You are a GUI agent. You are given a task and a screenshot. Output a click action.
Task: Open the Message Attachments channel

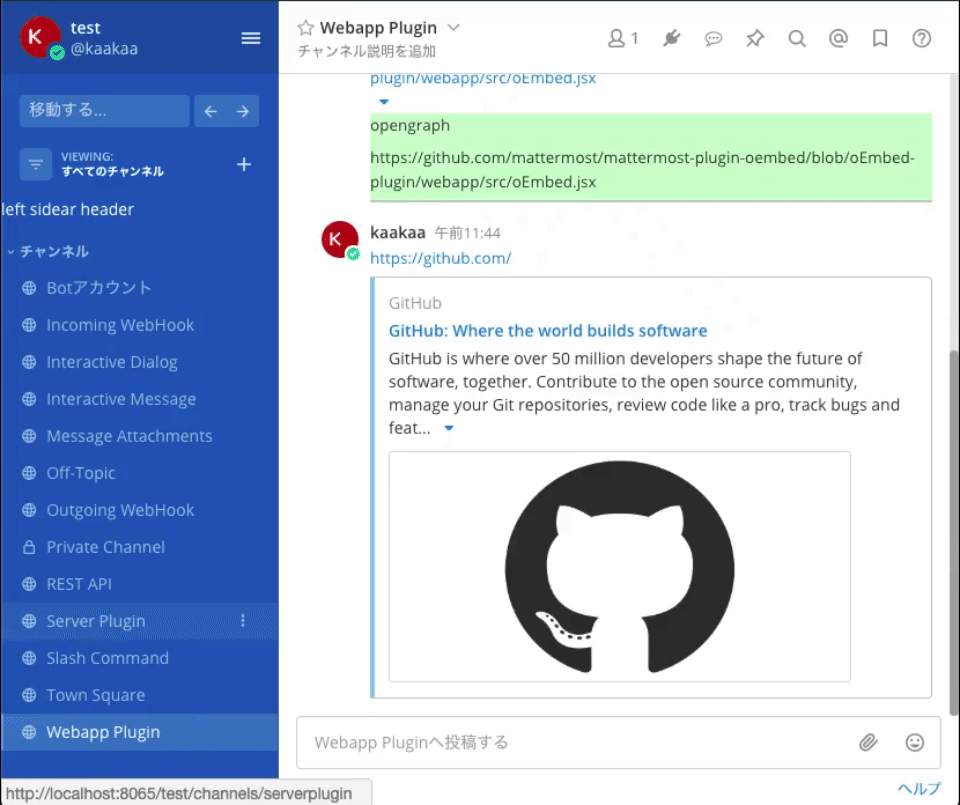pos(140,436)
